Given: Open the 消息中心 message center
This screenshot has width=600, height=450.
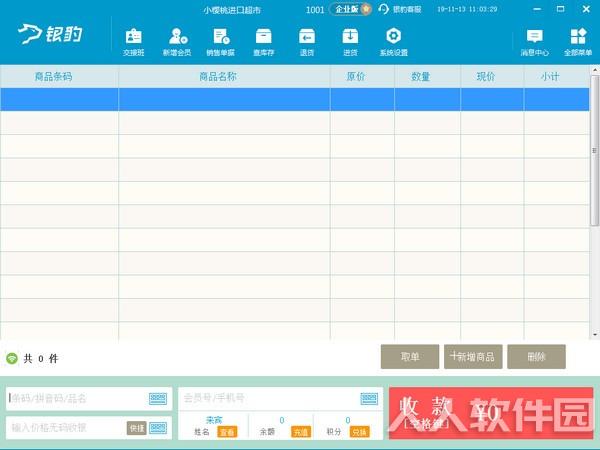Looking at the screenshot, I should click(x=535, y=43).
